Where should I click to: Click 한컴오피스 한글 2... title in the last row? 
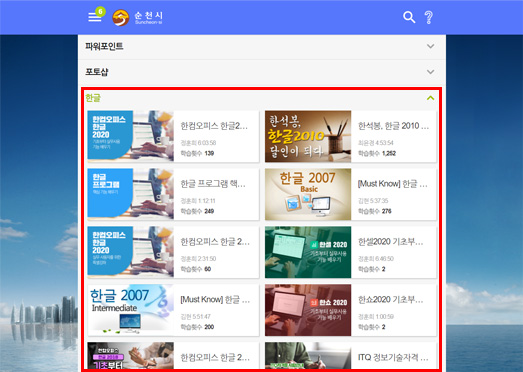tap(215, 357)
